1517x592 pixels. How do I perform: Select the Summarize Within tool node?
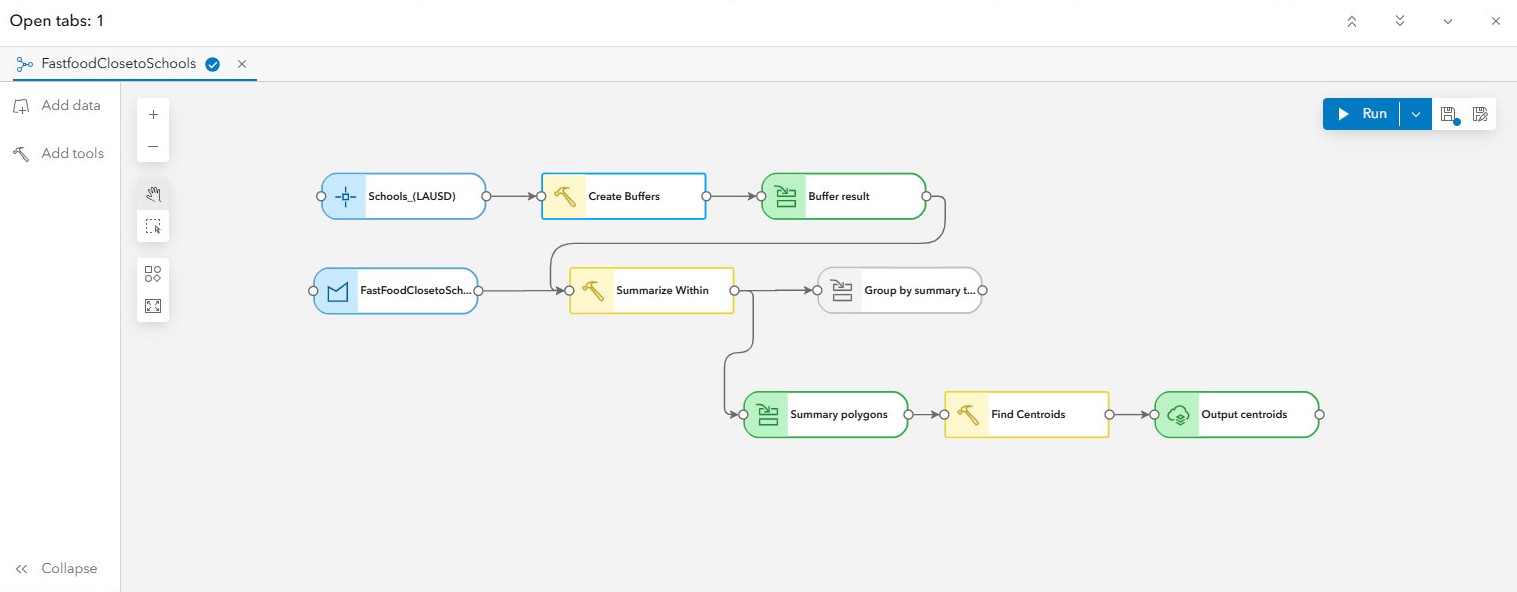[x=651, y=290]
